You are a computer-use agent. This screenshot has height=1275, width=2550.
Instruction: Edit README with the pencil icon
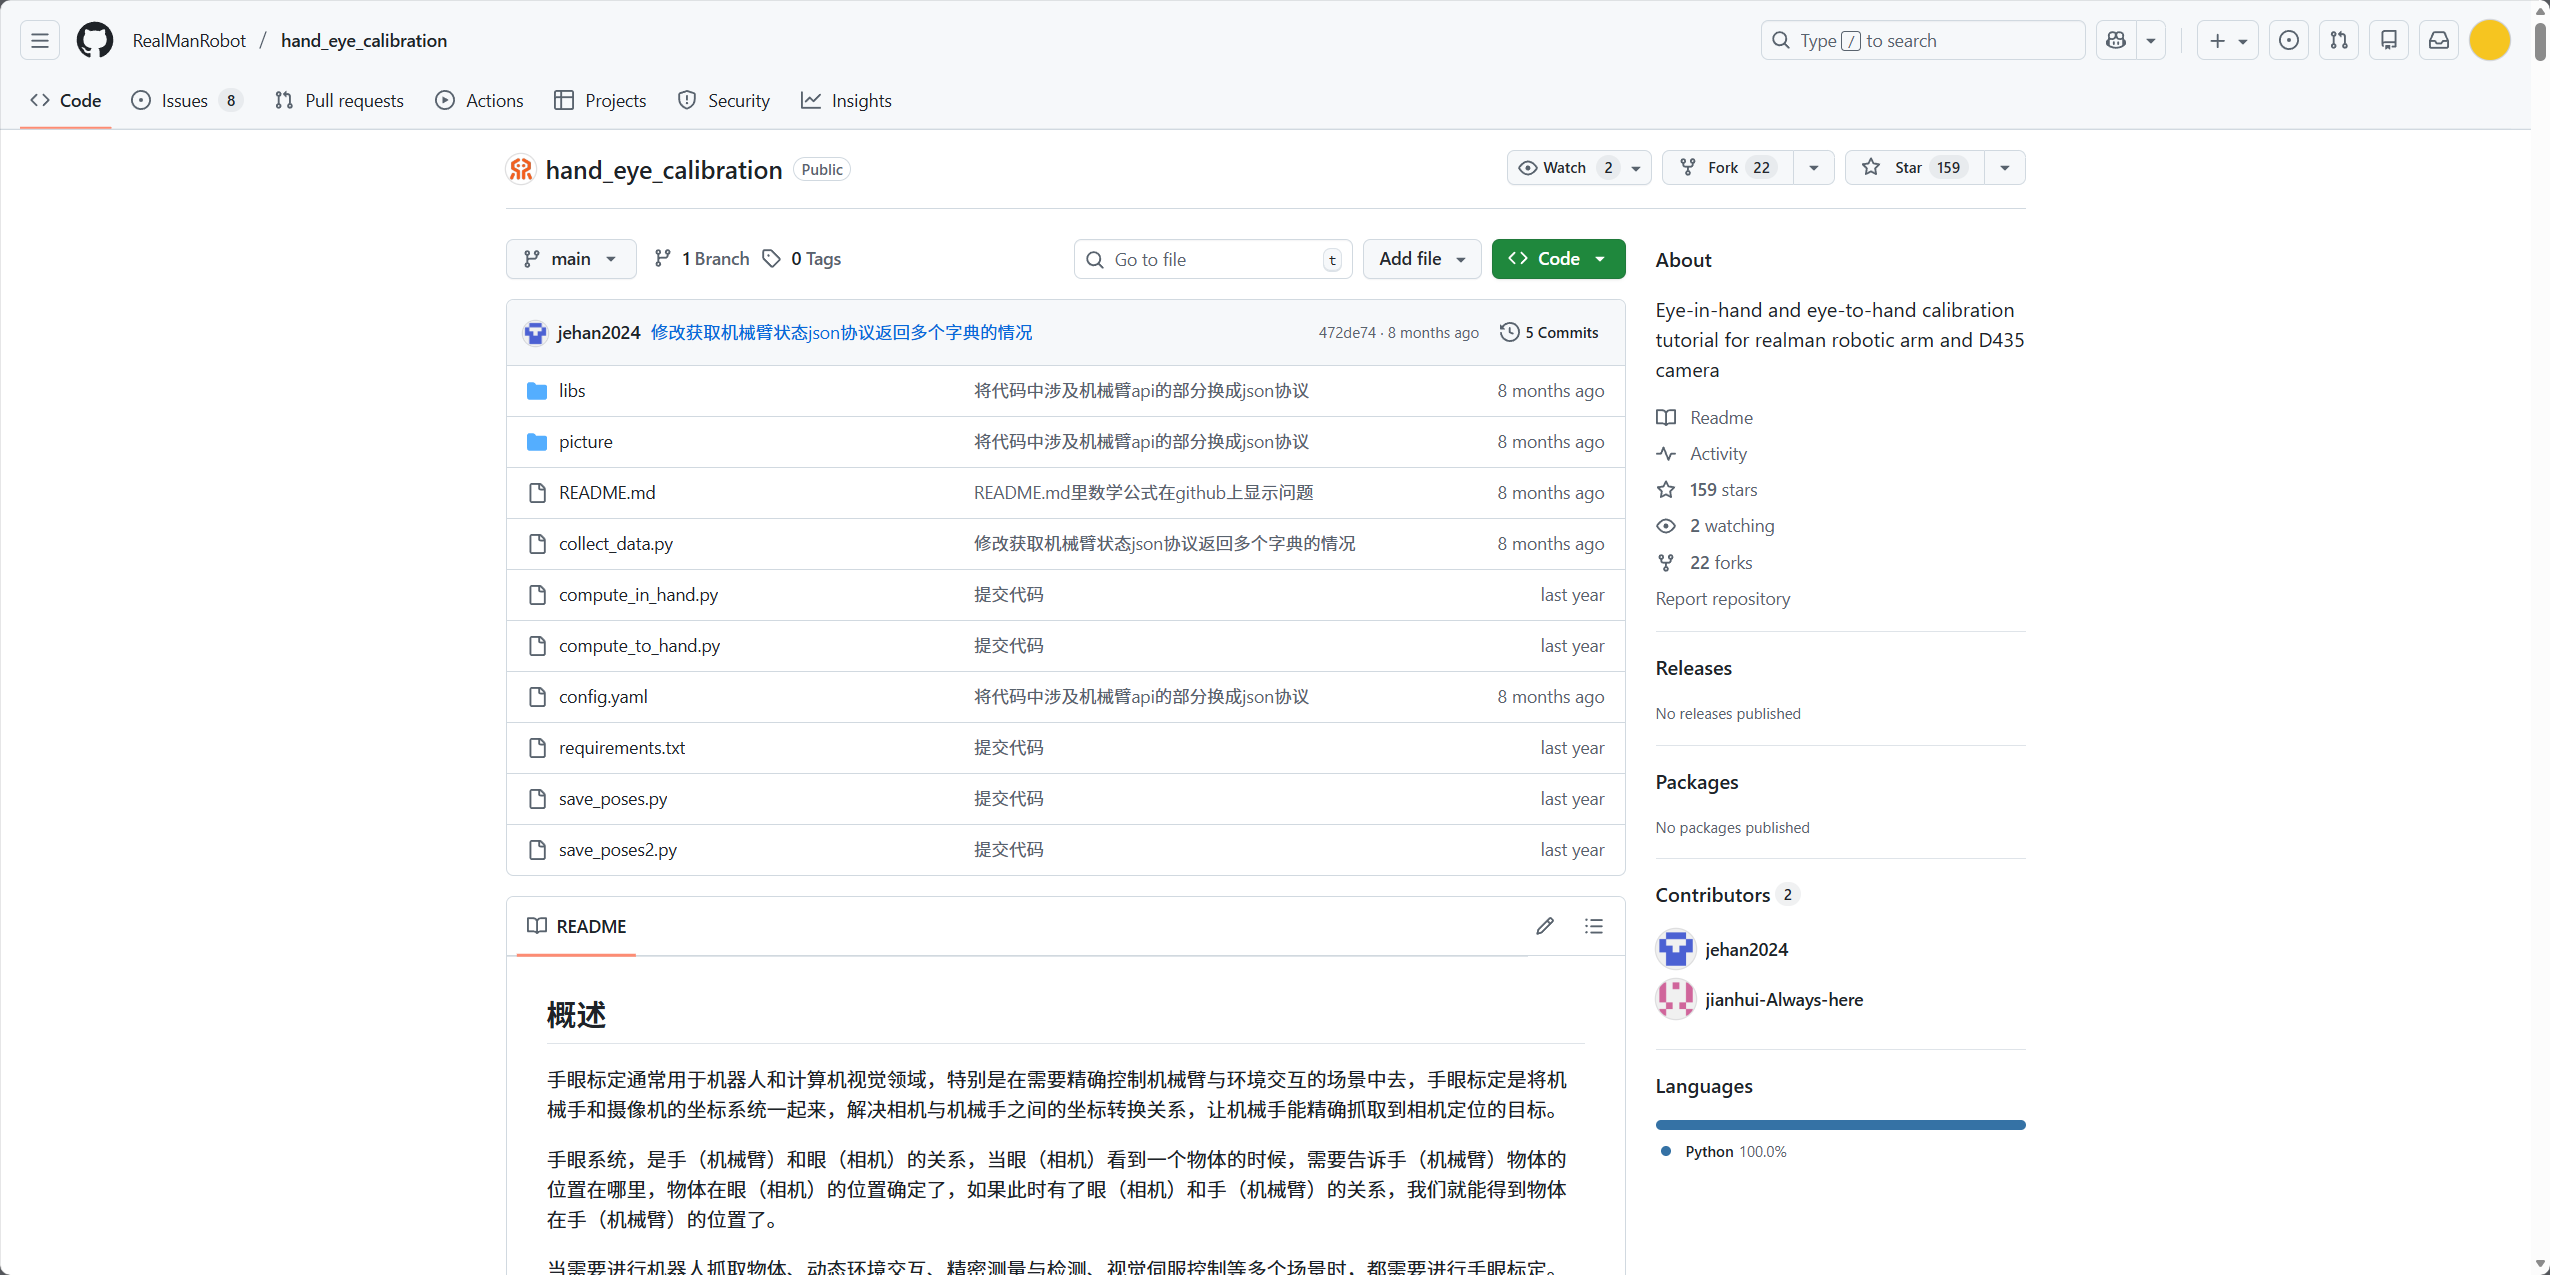(1545, 926)
